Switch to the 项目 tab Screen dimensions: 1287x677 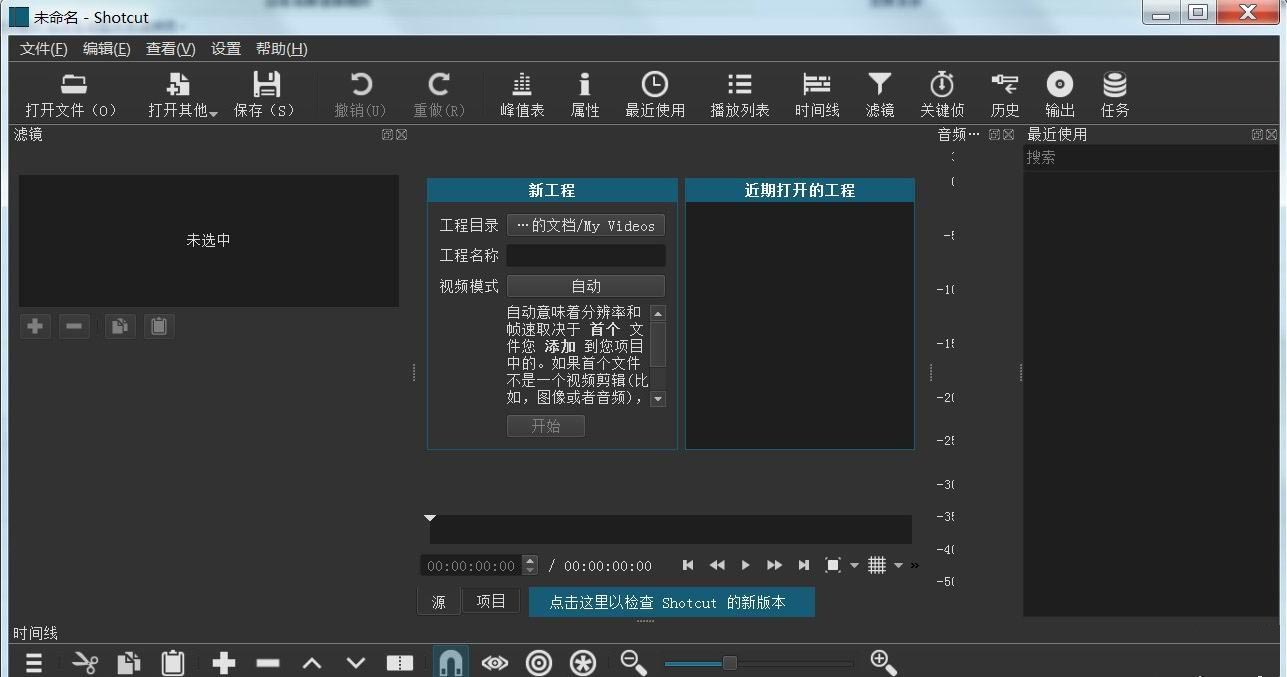click(491, 601)
